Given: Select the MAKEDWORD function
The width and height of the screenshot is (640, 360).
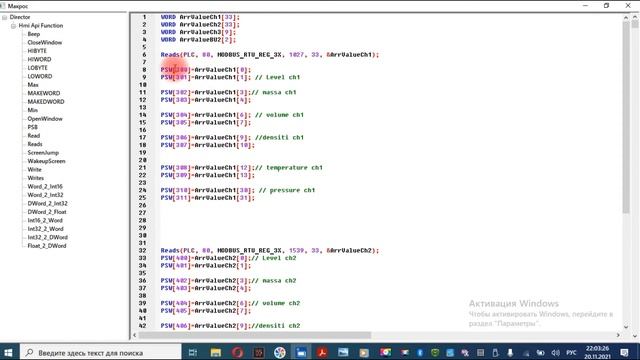Looking at the screenshot, I should 46,102.
